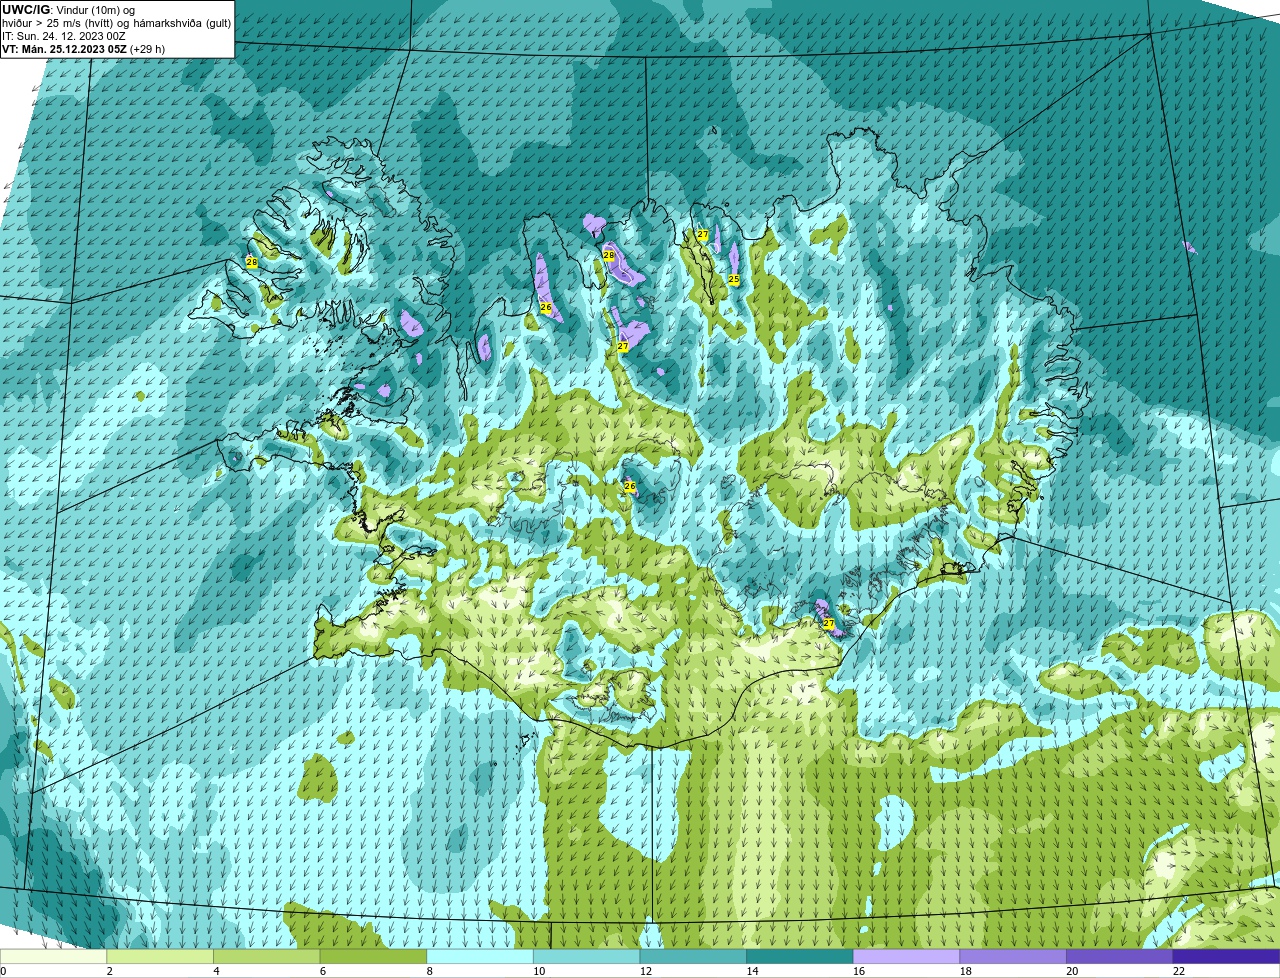Click the pale cyan 8–10 m/s legend swatch
The height and width of the screenshot is (978, 1280).
click(480, 956)
